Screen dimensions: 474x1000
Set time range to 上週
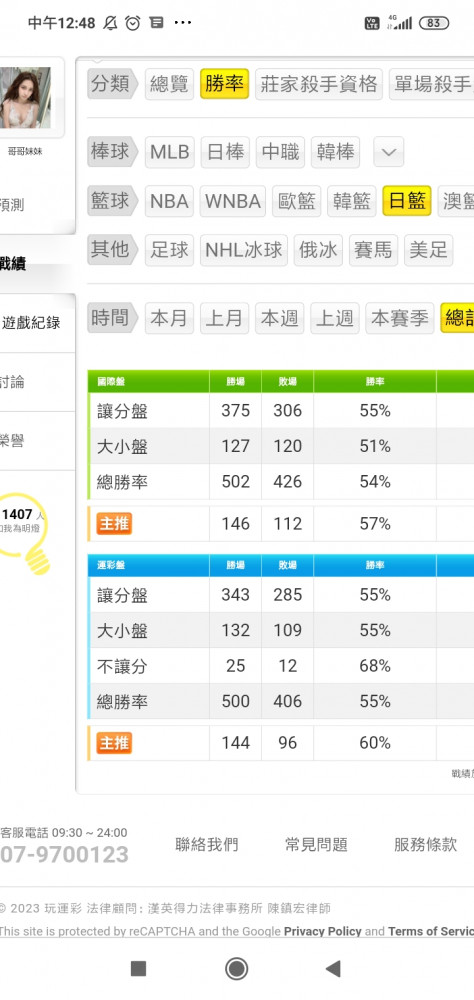click(x=335, y=318)
